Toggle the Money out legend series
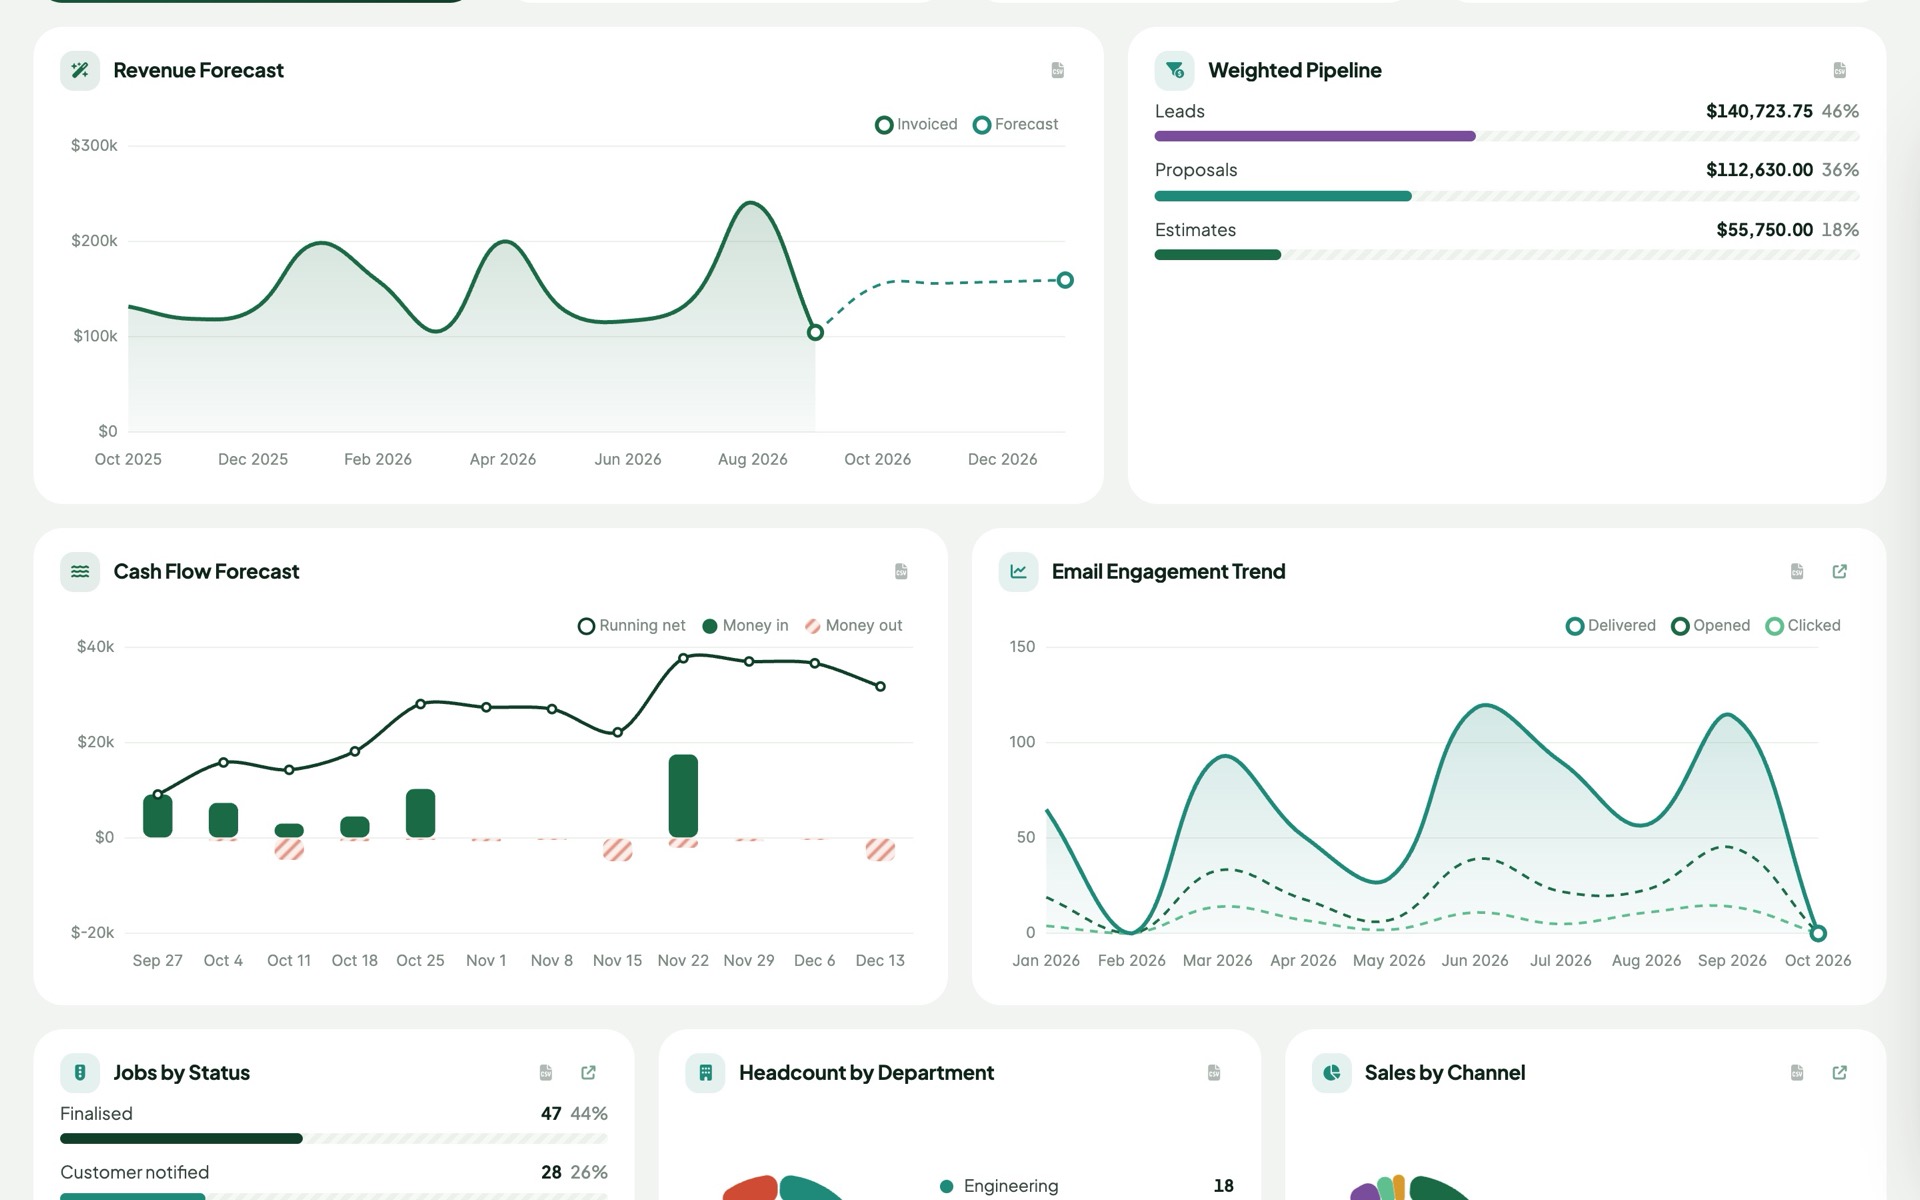Viewport: 1920px width, 1200px height. (853, 625)
